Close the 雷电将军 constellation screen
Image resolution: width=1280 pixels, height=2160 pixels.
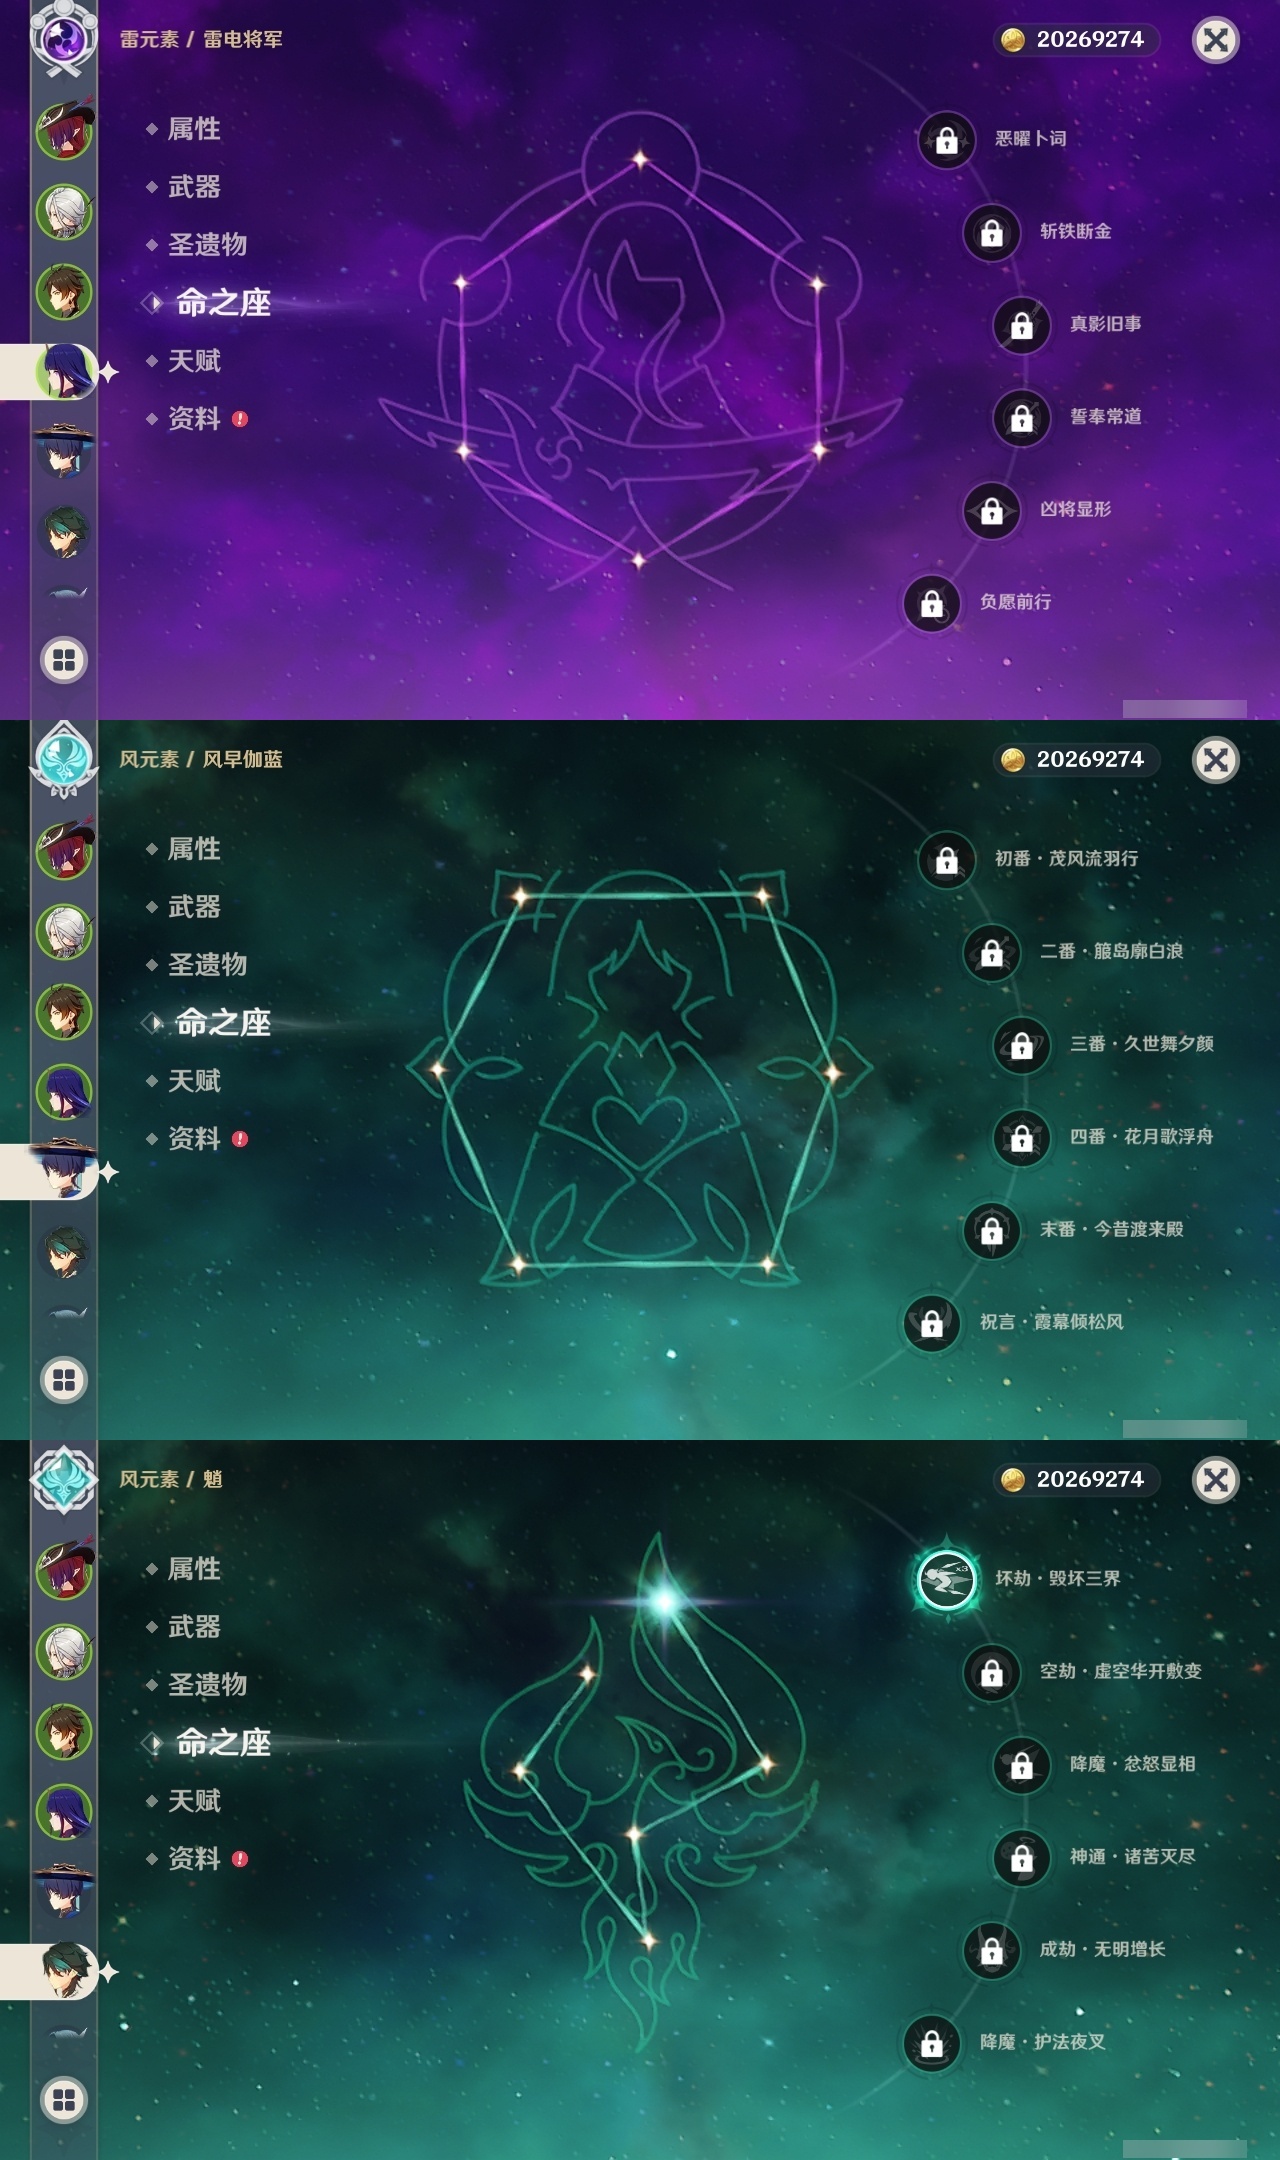[x=1215, y=40]
